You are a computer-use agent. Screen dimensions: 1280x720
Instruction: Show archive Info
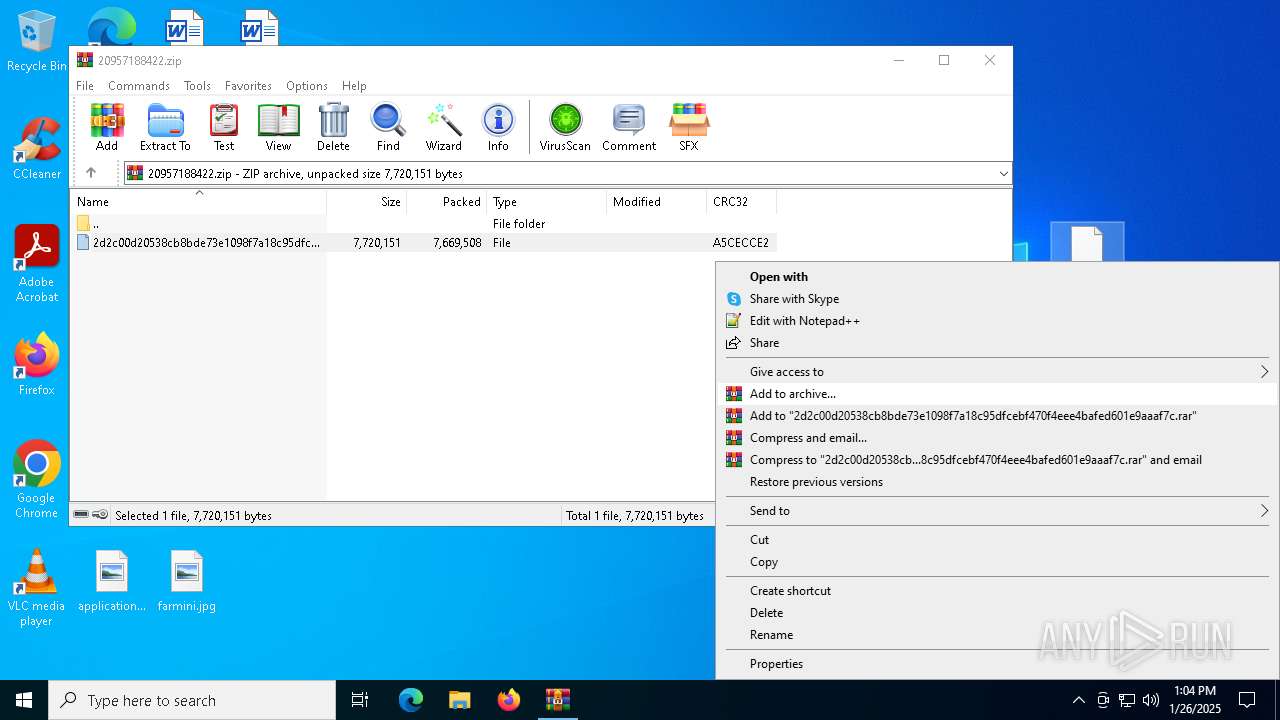[x=498, y=127]
